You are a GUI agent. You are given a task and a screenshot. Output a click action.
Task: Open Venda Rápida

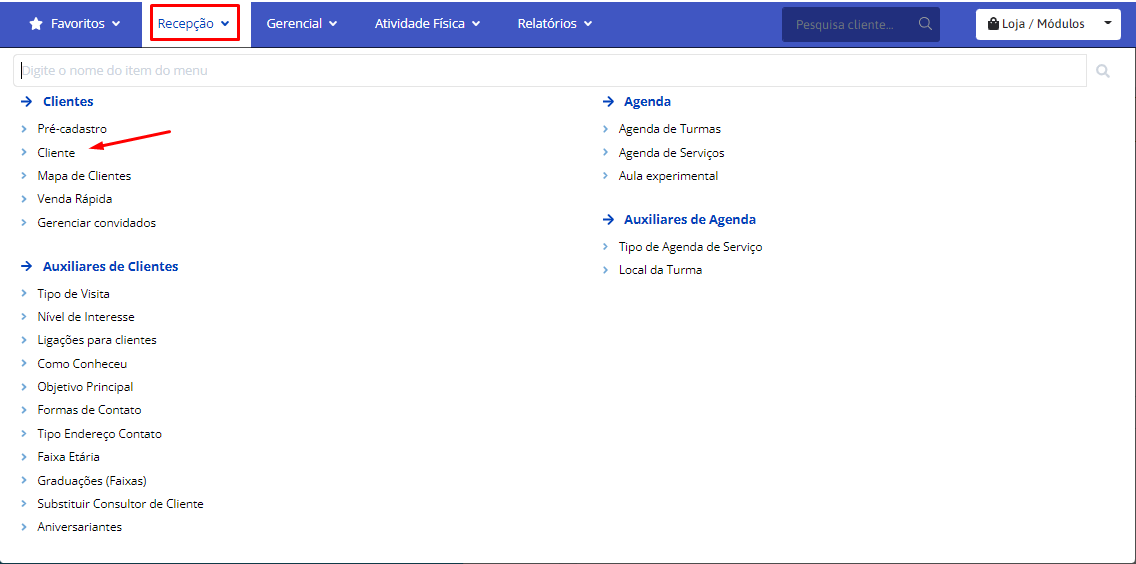click(x=75, y=199)
